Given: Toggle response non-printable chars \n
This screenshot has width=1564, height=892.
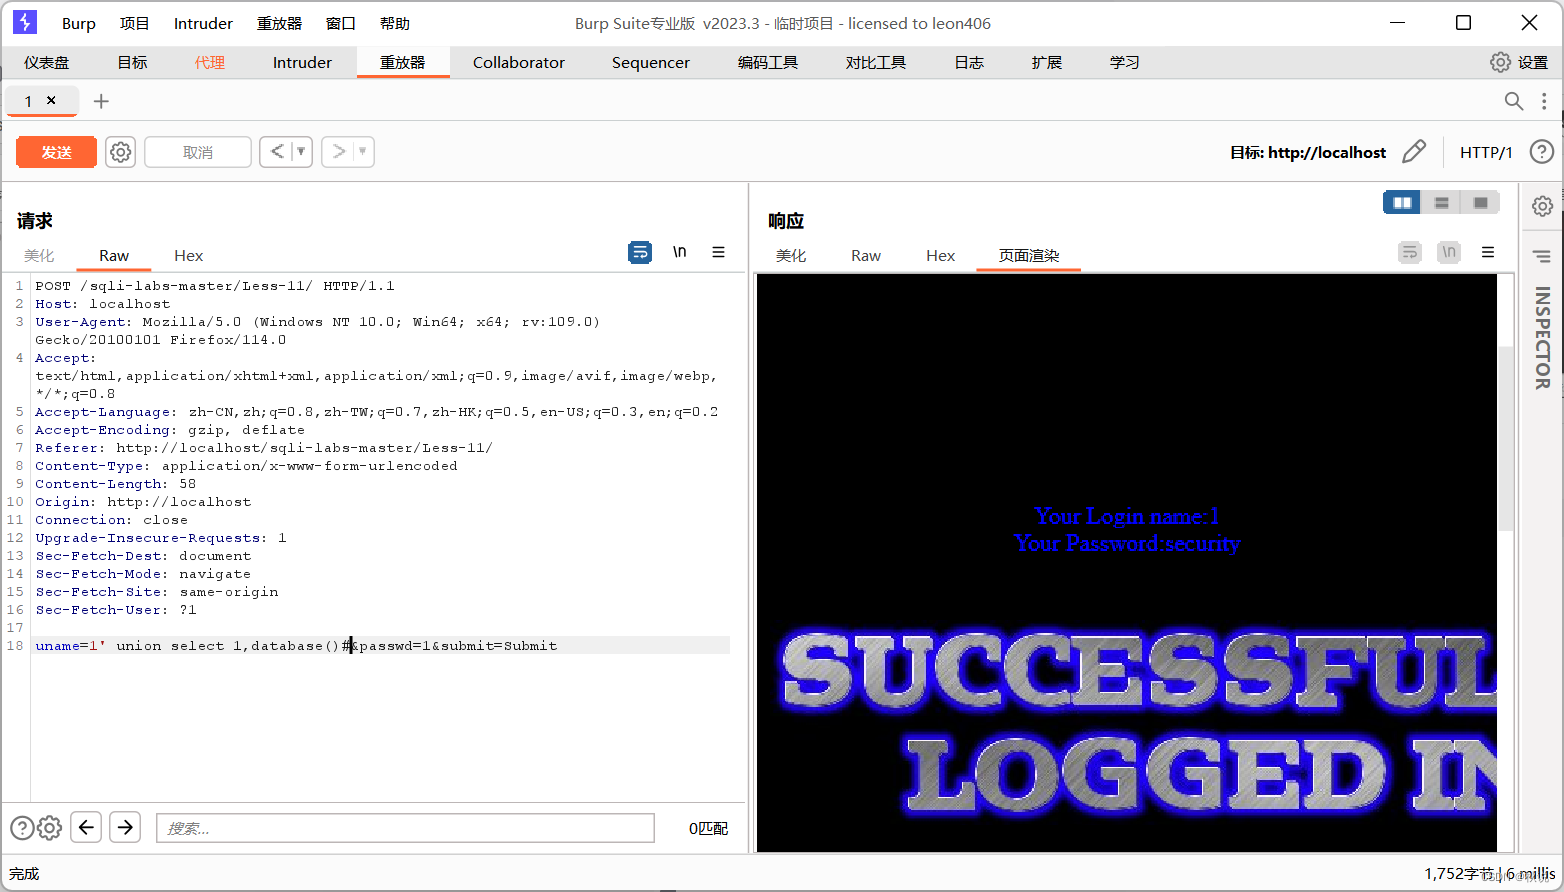Looking at the screenshot, I should [1449, 252].
